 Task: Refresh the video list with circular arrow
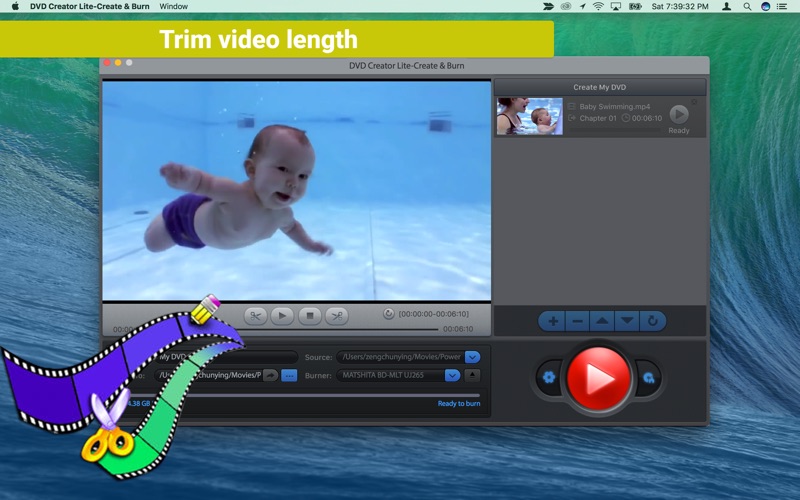tap(653, 321)
